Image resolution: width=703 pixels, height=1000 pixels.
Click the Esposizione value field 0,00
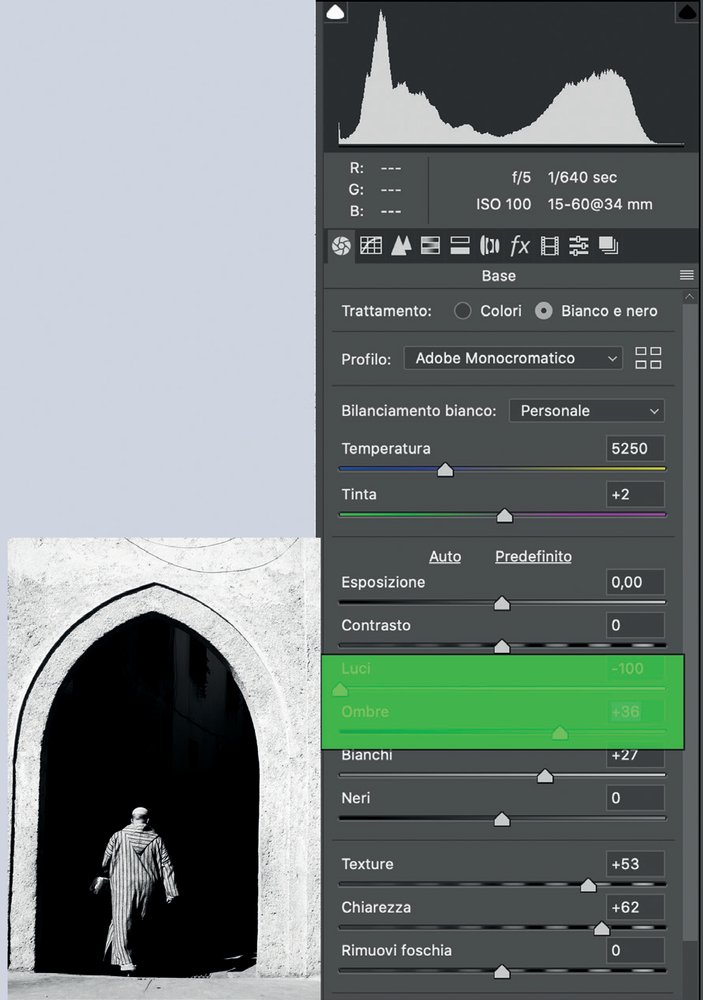pyautogui.click(x=635, y=582)
